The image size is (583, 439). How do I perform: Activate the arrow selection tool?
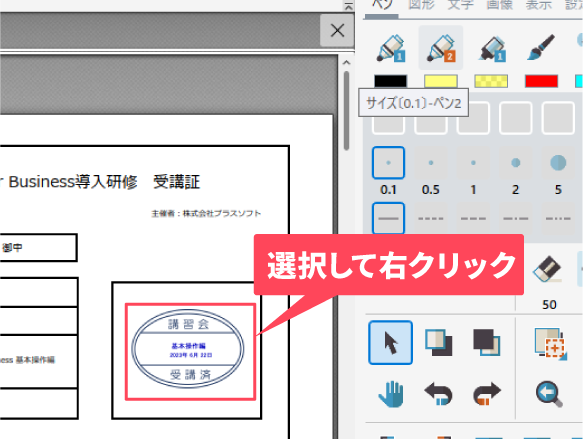(390, 342)
